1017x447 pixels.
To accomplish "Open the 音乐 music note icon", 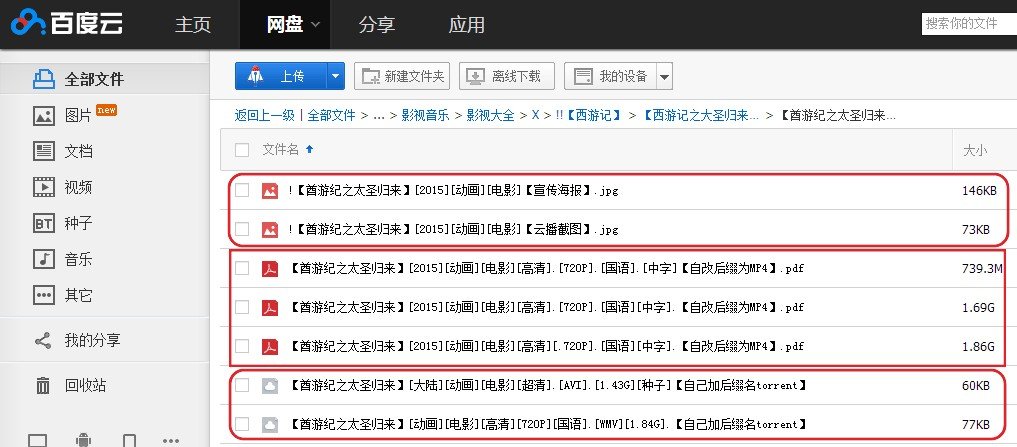I will (x=44, y=260).
